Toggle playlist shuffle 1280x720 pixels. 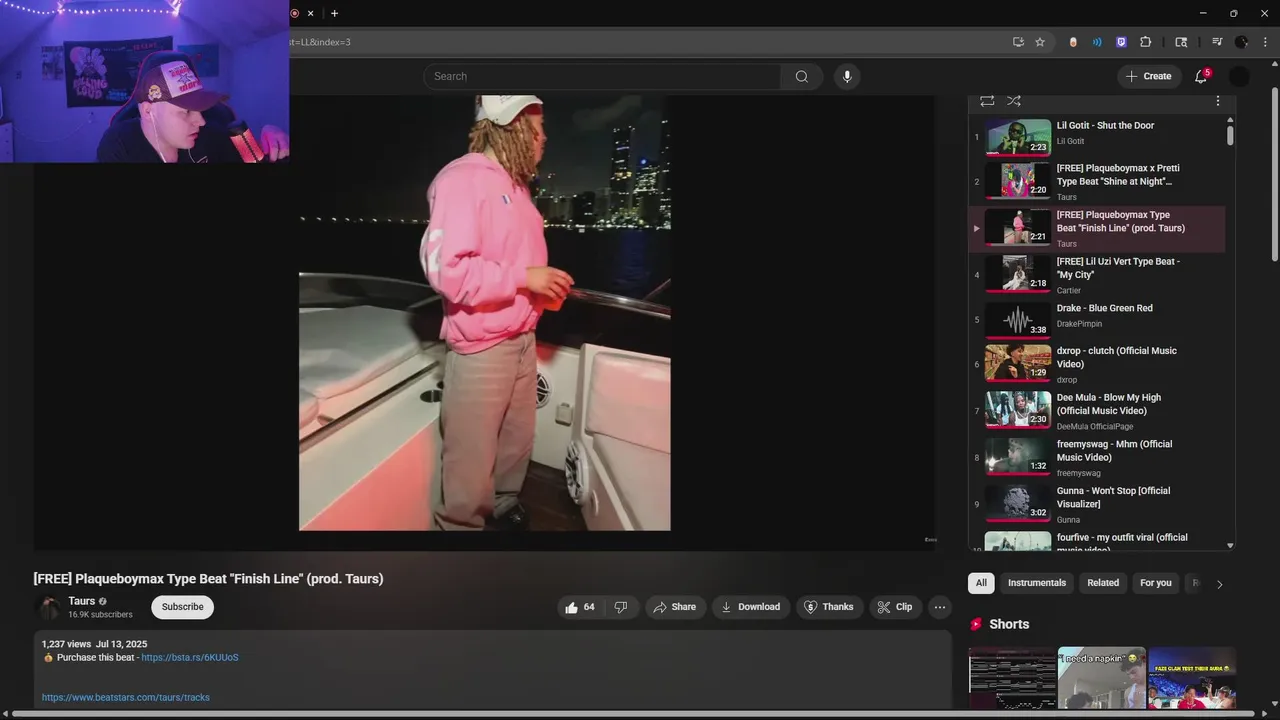1014,101
